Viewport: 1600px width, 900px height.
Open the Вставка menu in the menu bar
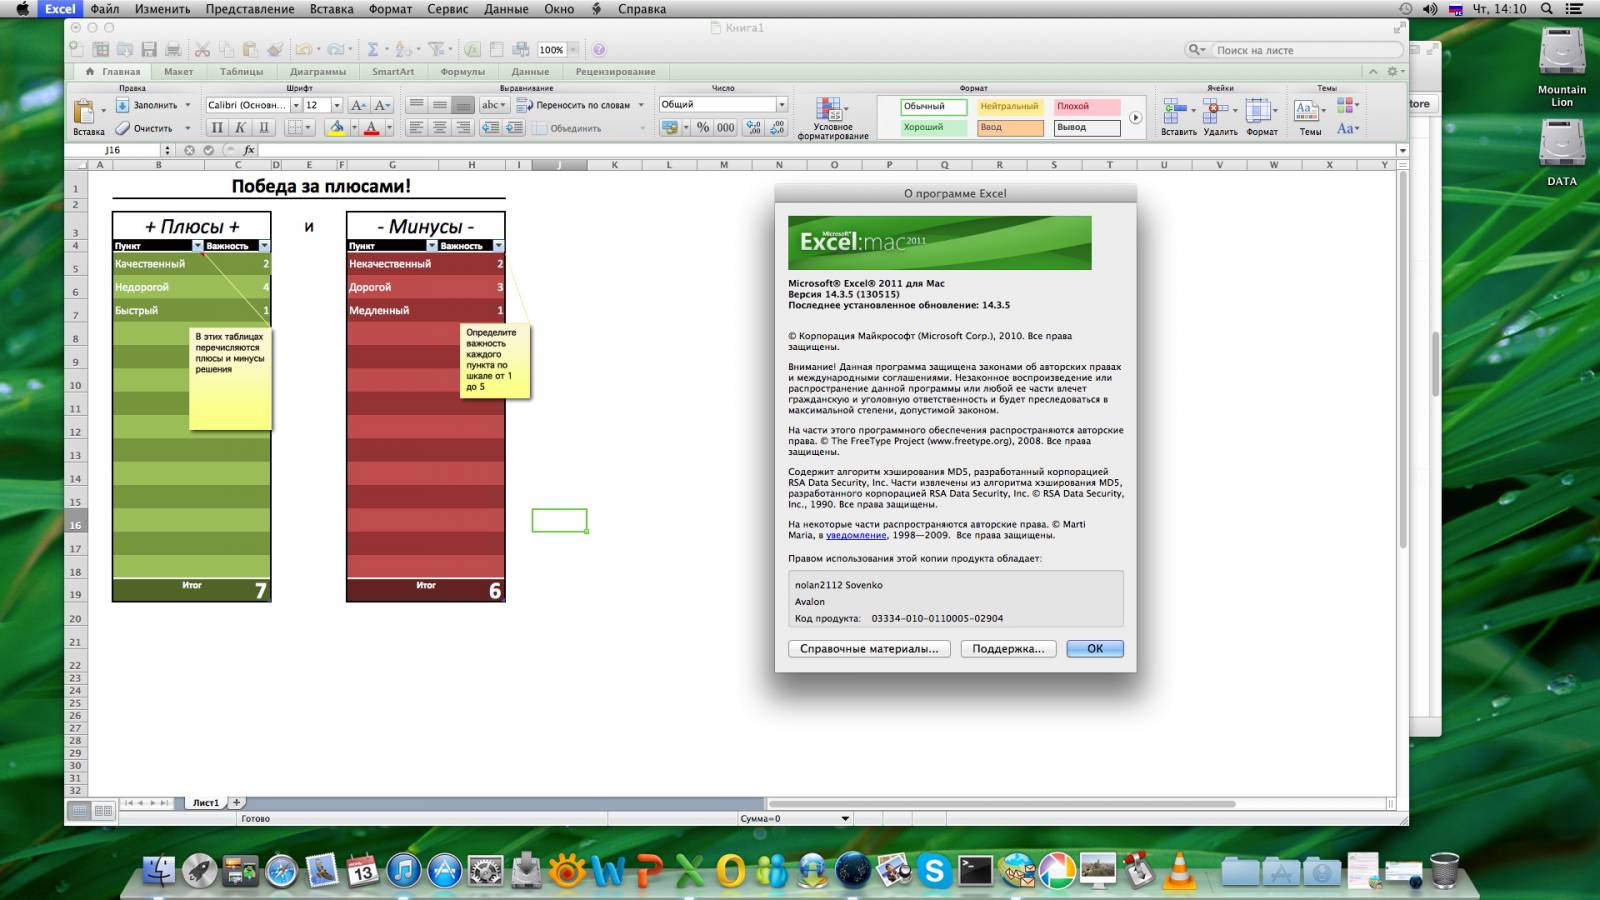pyautogui.click(x=331, y=9)
